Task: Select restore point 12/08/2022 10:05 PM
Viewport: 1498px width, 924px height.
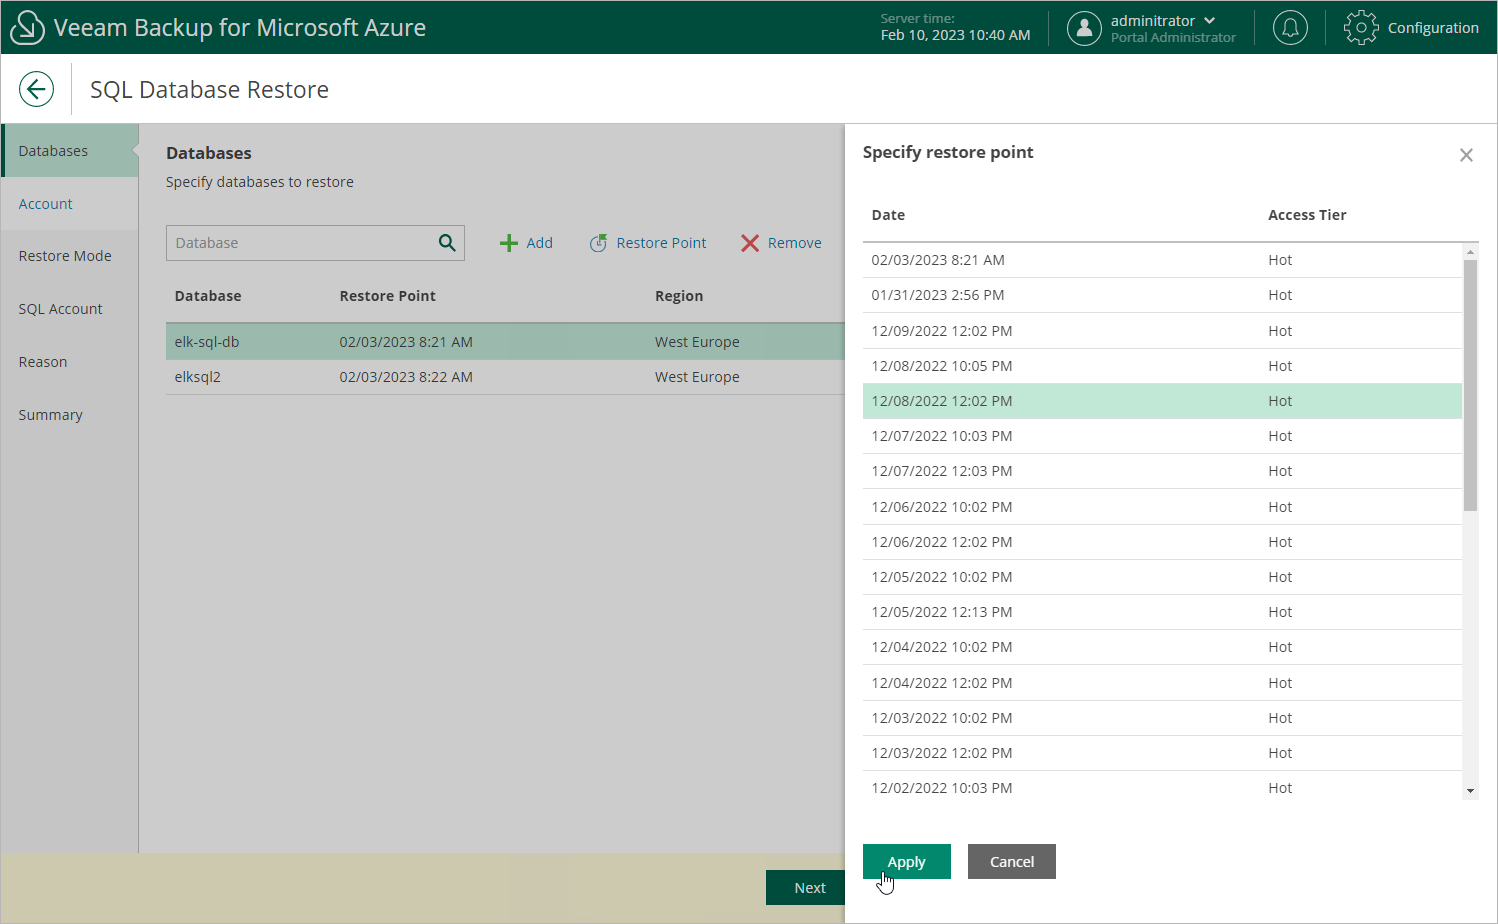Action: 1162,366
